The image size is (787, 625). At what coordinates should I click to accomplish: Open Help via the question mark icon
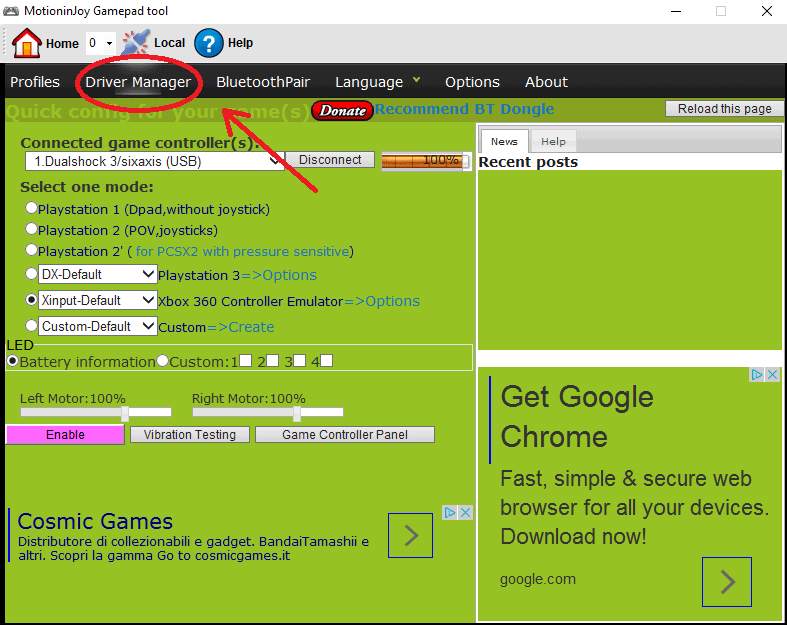(208, 43)
